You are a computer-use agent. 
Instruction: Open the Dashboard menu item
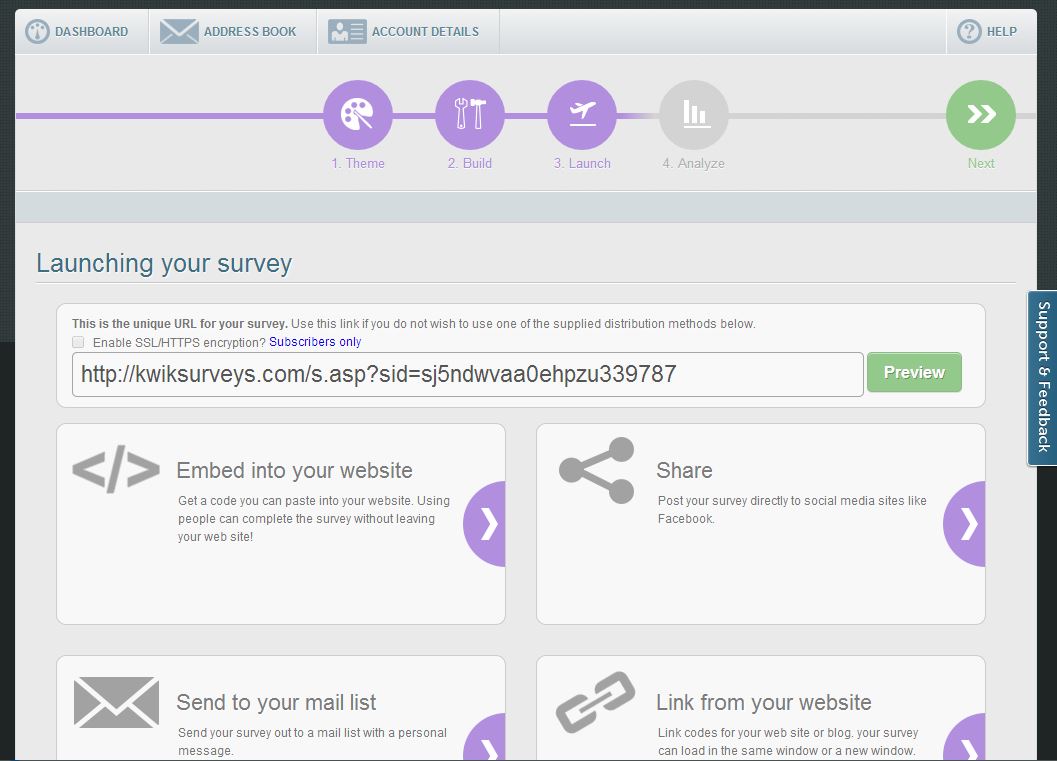point(78,32)
